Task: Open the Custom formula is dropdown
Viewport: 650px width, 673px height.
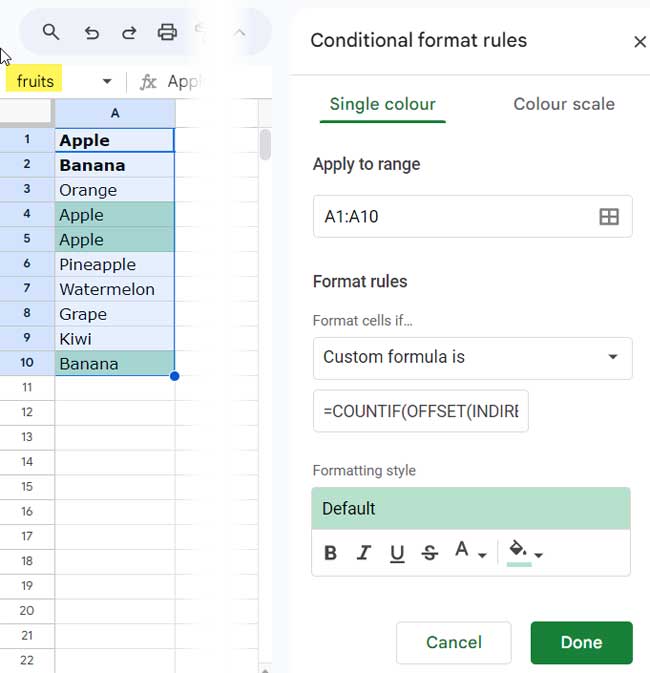Action: point(473,358)
